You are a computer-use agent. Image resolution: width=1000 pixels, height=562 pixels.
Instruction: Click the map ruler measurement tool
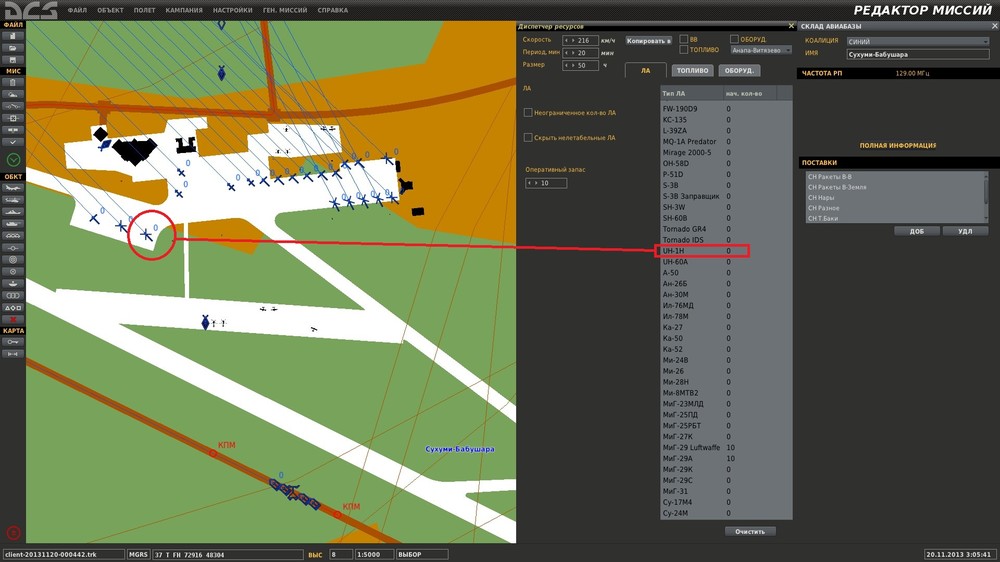tap(13, 353)
